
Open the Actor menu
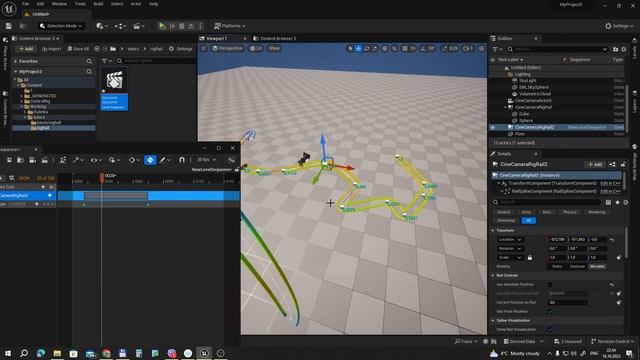coord(136,4)
